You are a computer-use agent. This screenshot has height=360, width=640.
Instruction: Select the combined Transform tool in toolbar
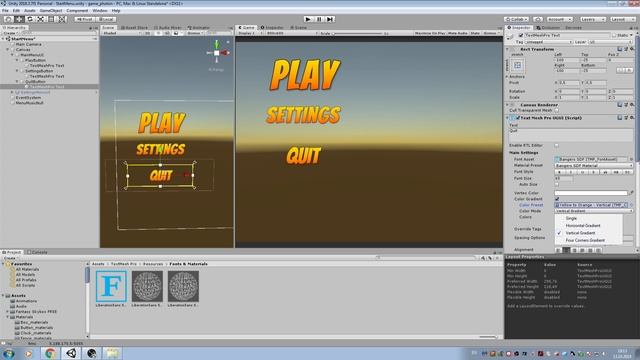coord(62,19)
